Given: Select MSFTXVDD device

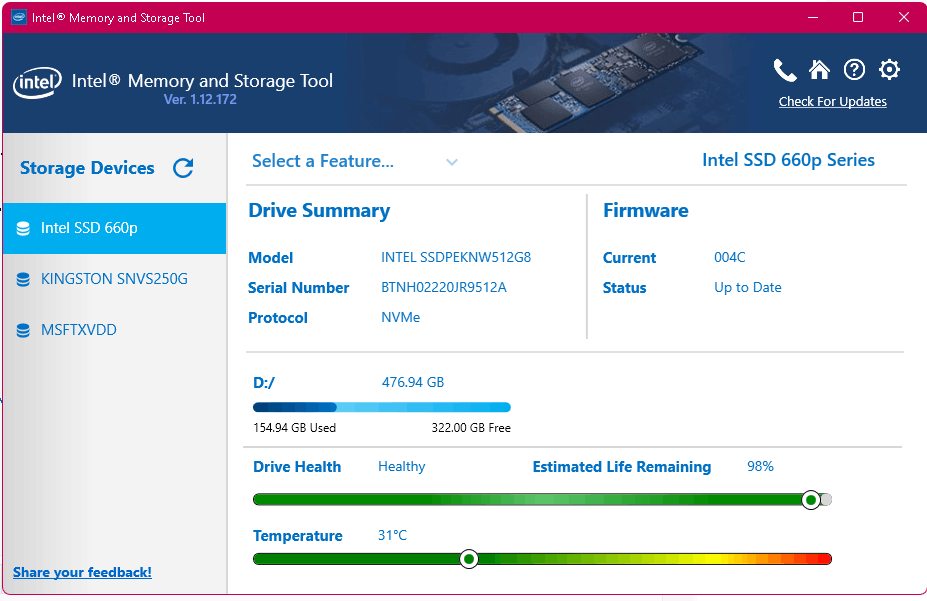Looking at the screenshot, I should tap(115, 330).
